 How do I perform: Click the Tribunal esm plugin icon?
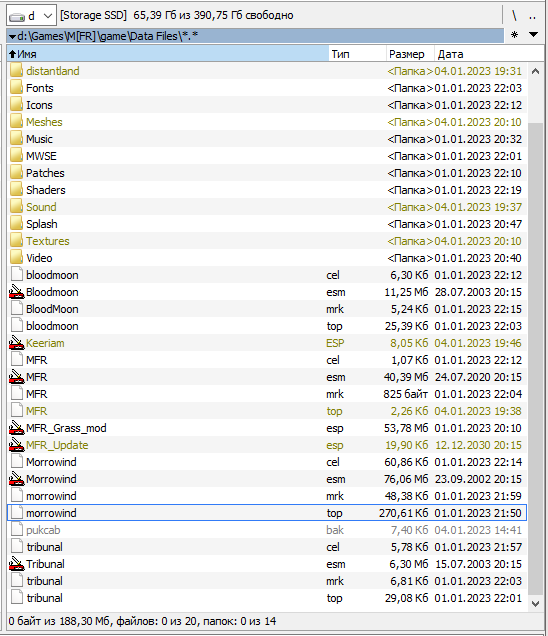click(16, 564)
